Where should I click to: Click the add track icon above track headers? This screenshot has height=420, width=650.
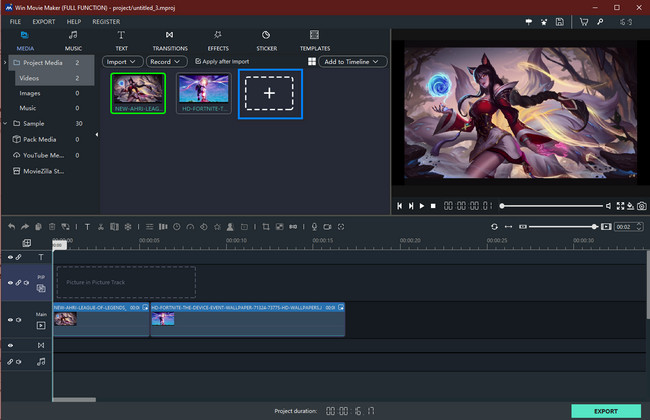coord(27,243)
